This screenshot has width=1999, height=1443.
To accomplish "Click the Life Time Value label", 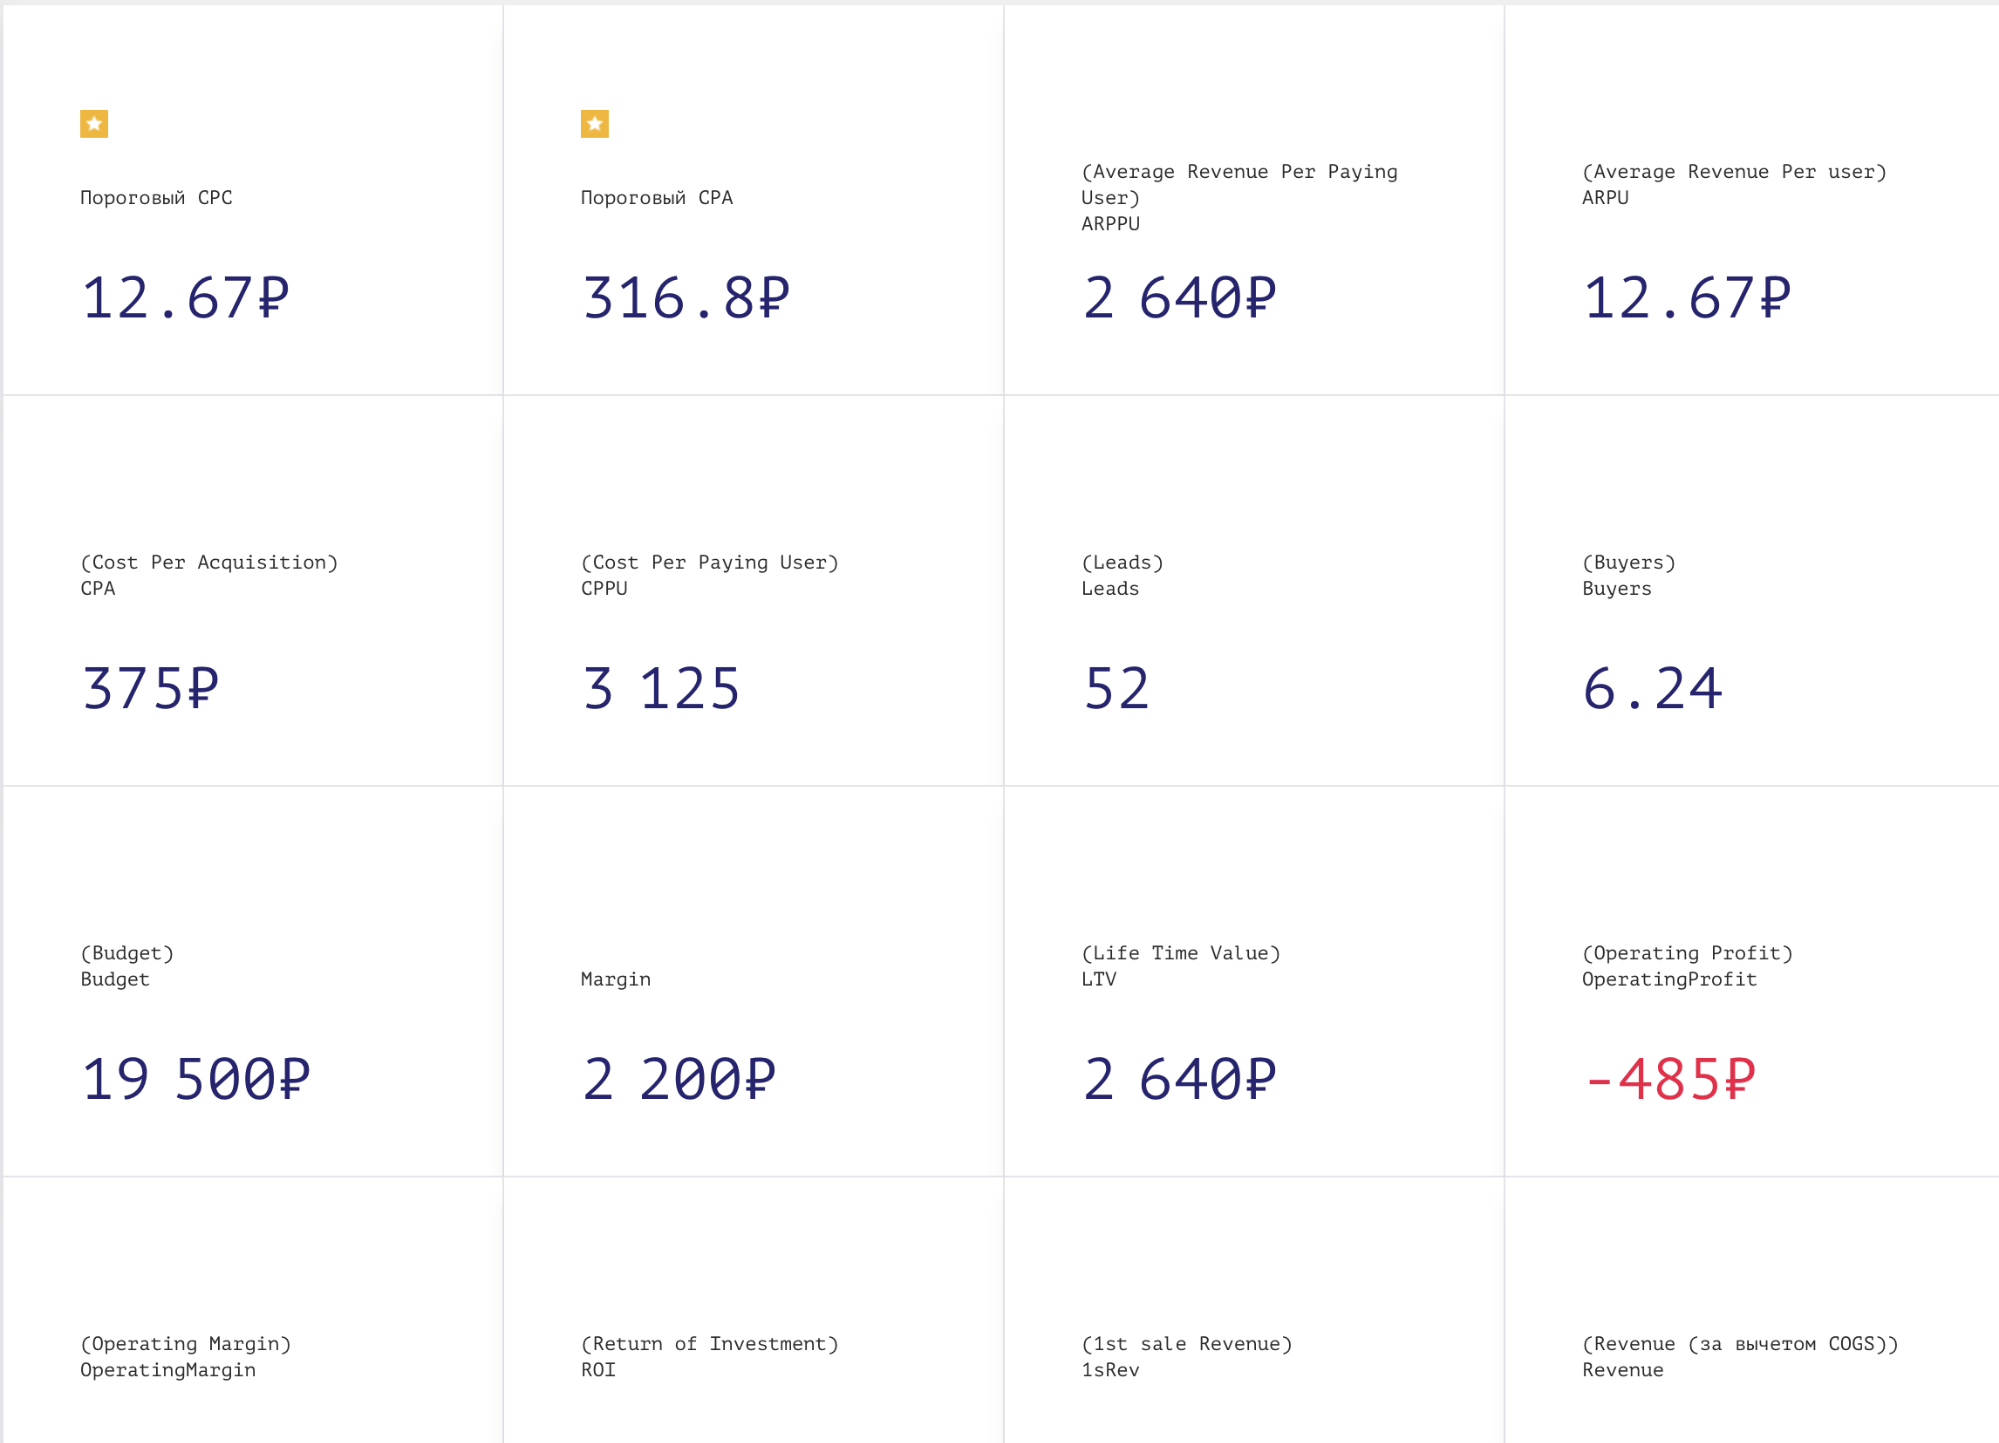I will tap(1181, 953).
